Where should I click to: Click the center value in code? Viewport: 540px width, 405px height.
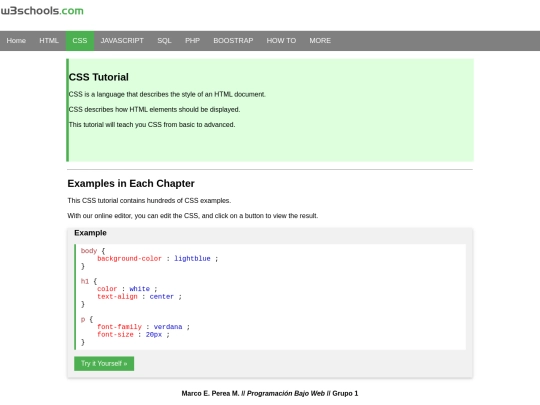(162, 296)
